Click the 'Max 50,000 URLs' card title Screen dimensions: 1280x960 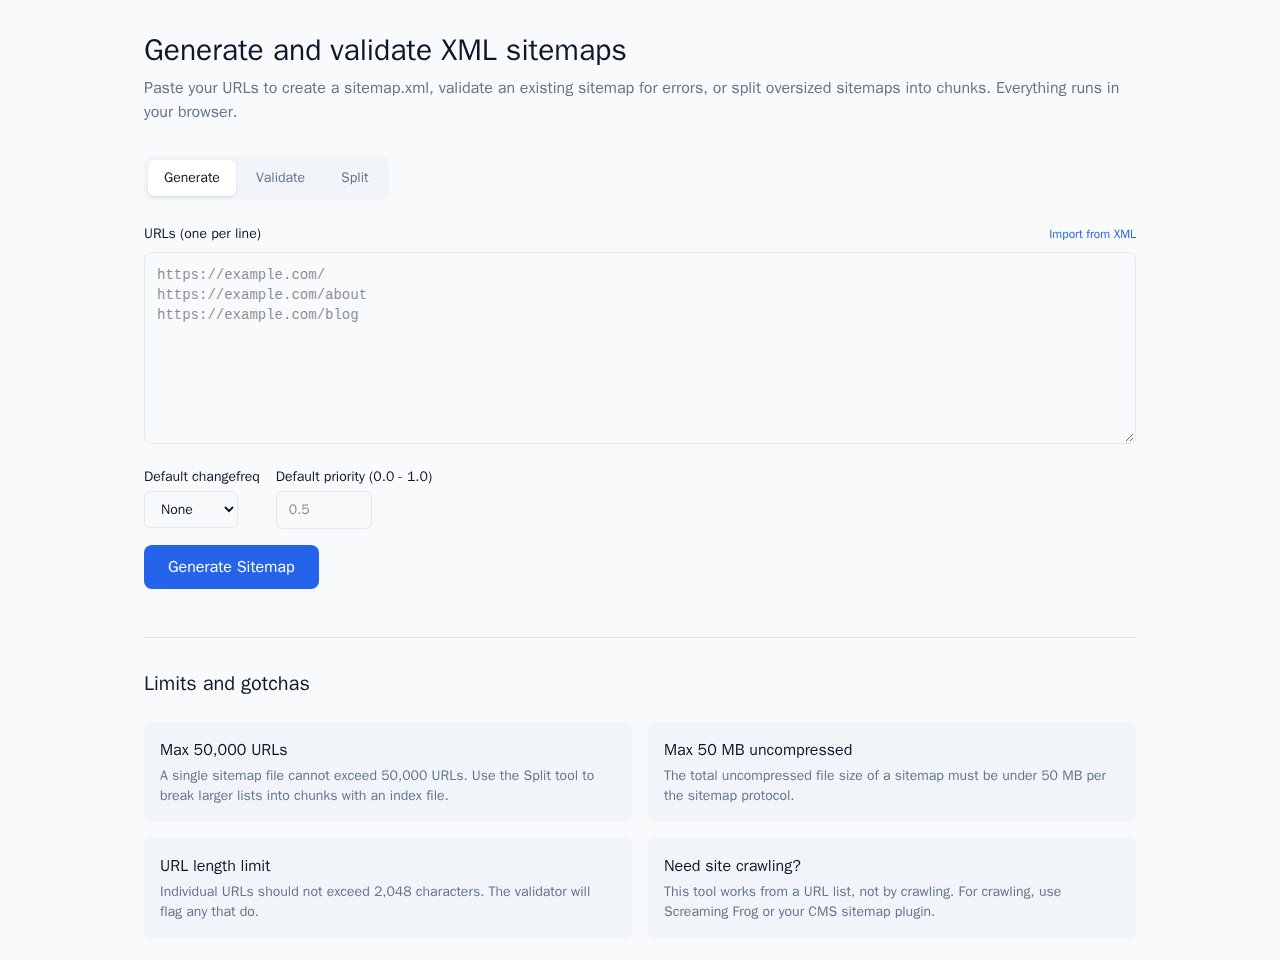pos(224,750)
